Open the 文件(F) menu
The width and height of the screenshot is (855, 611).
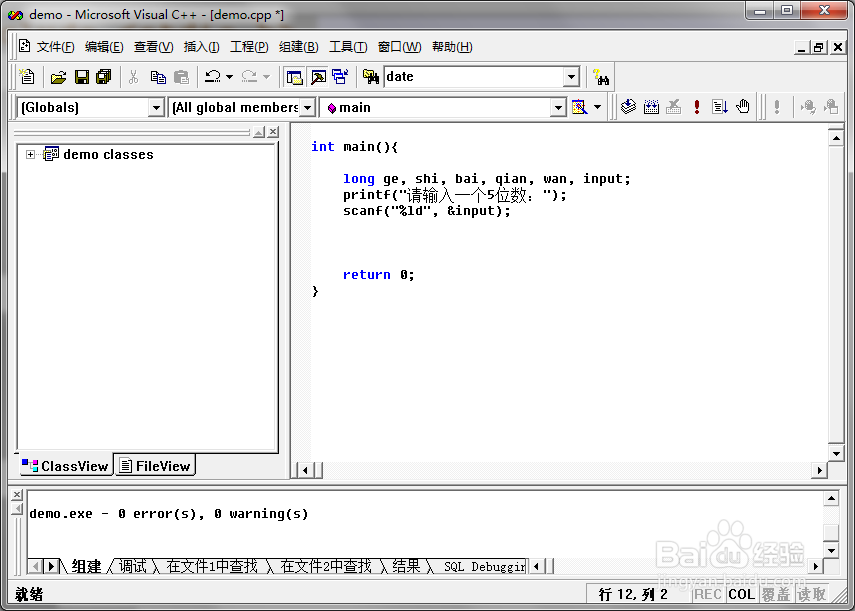click(x=55, y=47)
